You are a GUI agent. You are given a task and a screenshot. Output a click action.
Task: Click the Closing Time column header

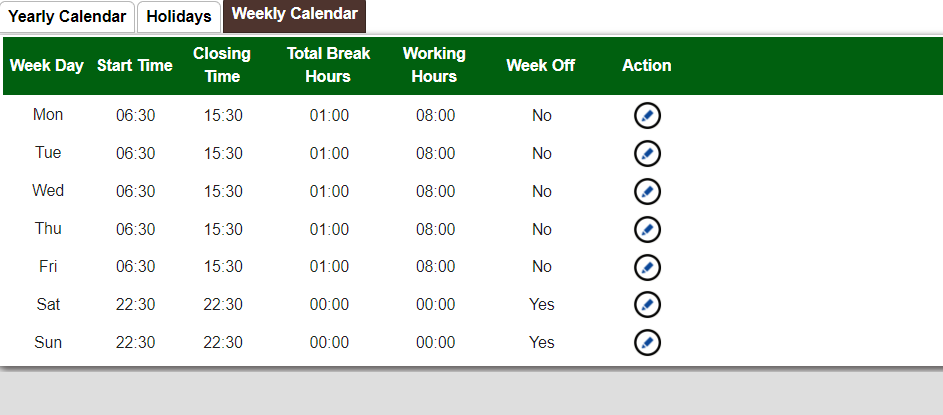coord(222,65)
